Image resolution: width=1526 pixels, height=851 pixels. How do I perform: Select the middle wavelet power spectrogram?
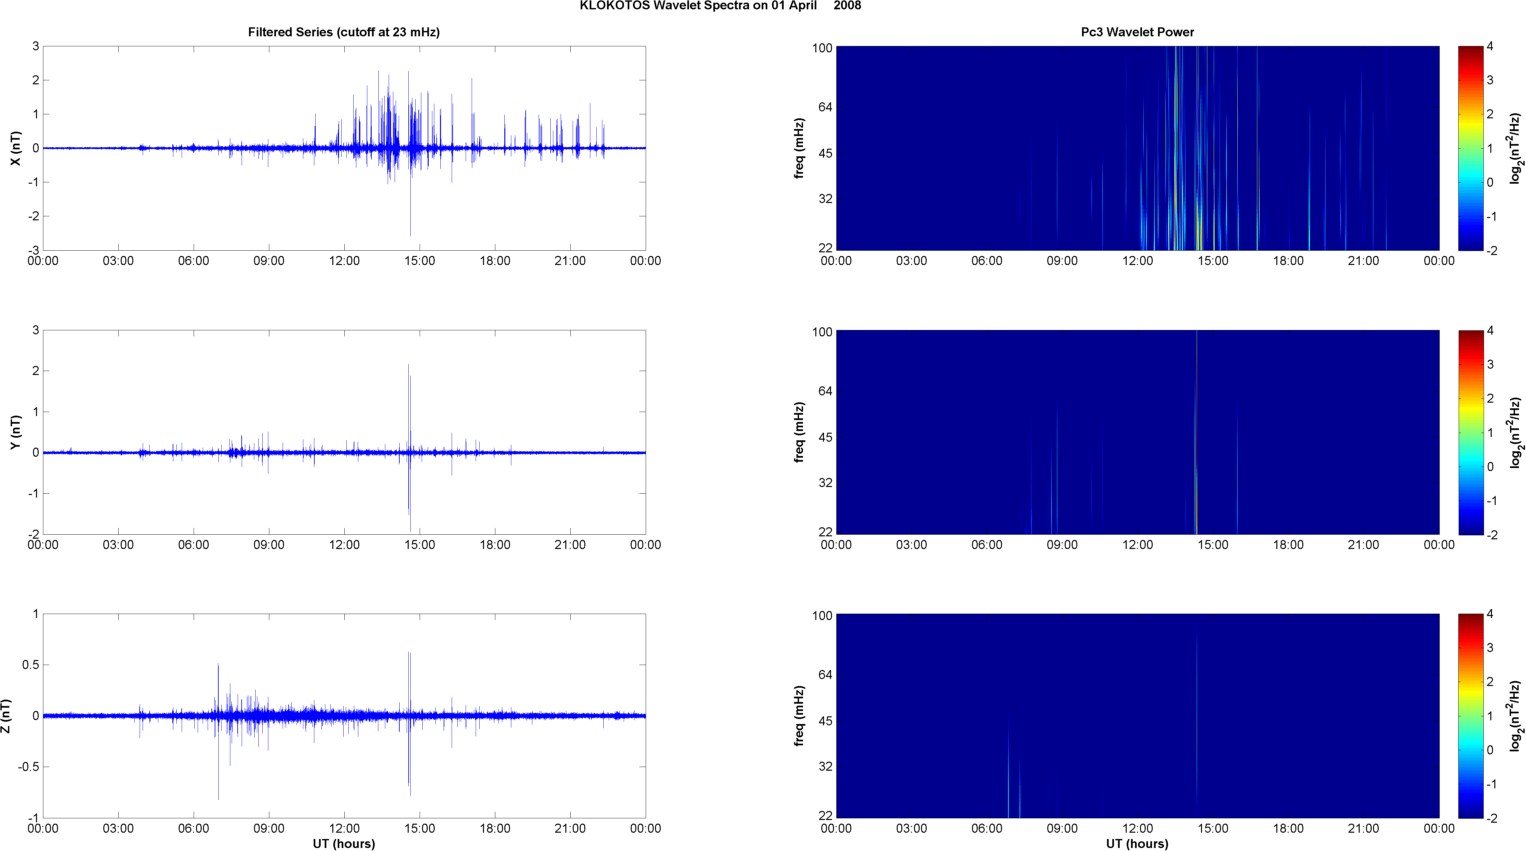pyautogui.click(x=1137, y=432)
